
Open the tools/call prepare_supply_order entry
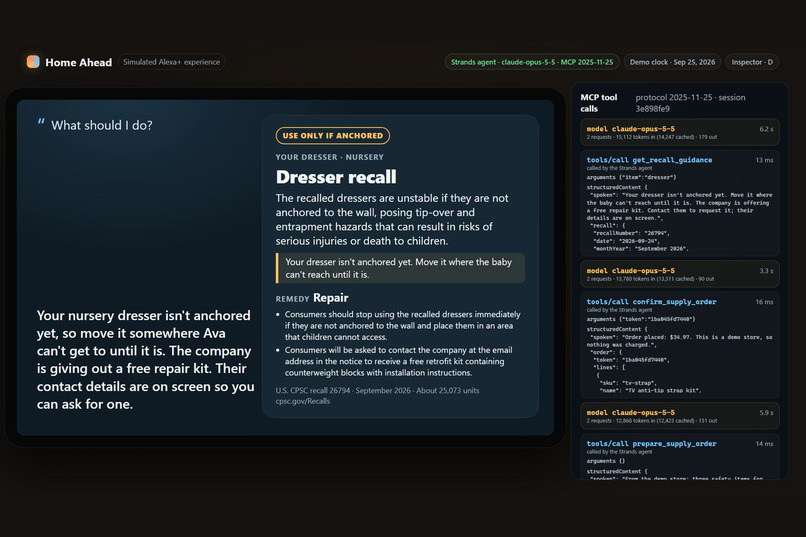tap(680, 457)
